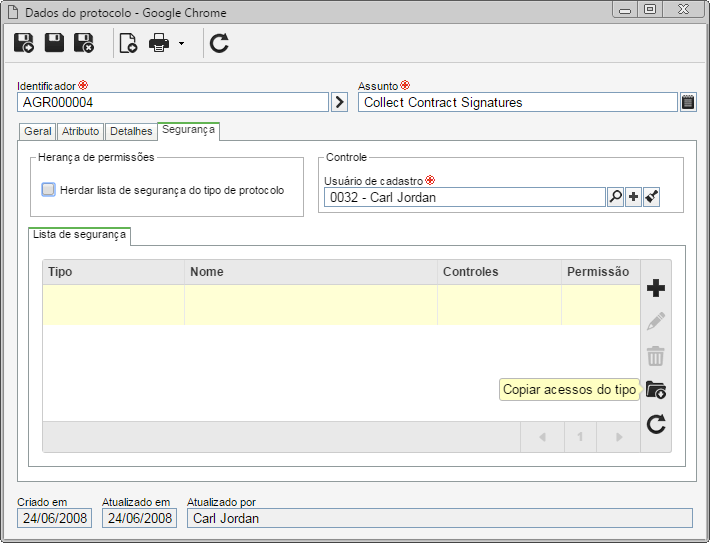Click the Assunto input field

518,102
